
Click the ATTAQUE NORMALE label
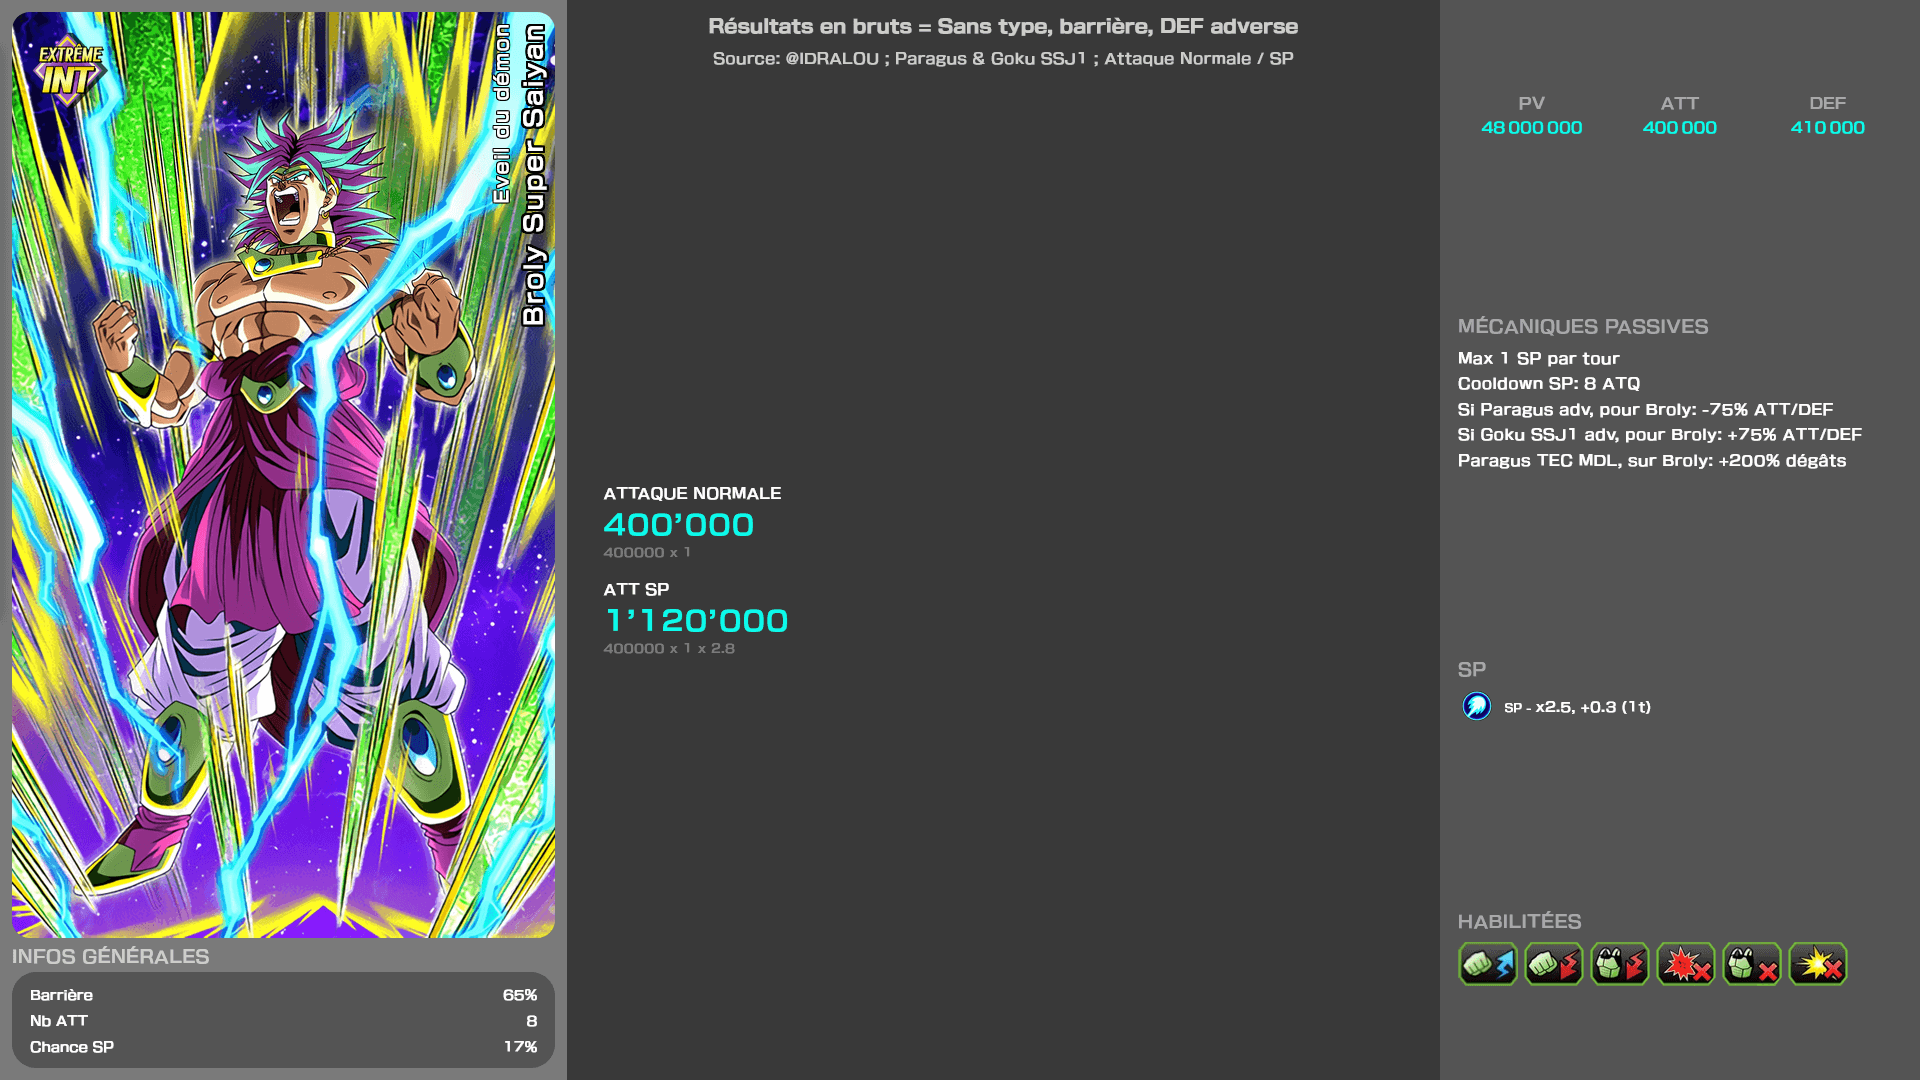click(692, 493)
